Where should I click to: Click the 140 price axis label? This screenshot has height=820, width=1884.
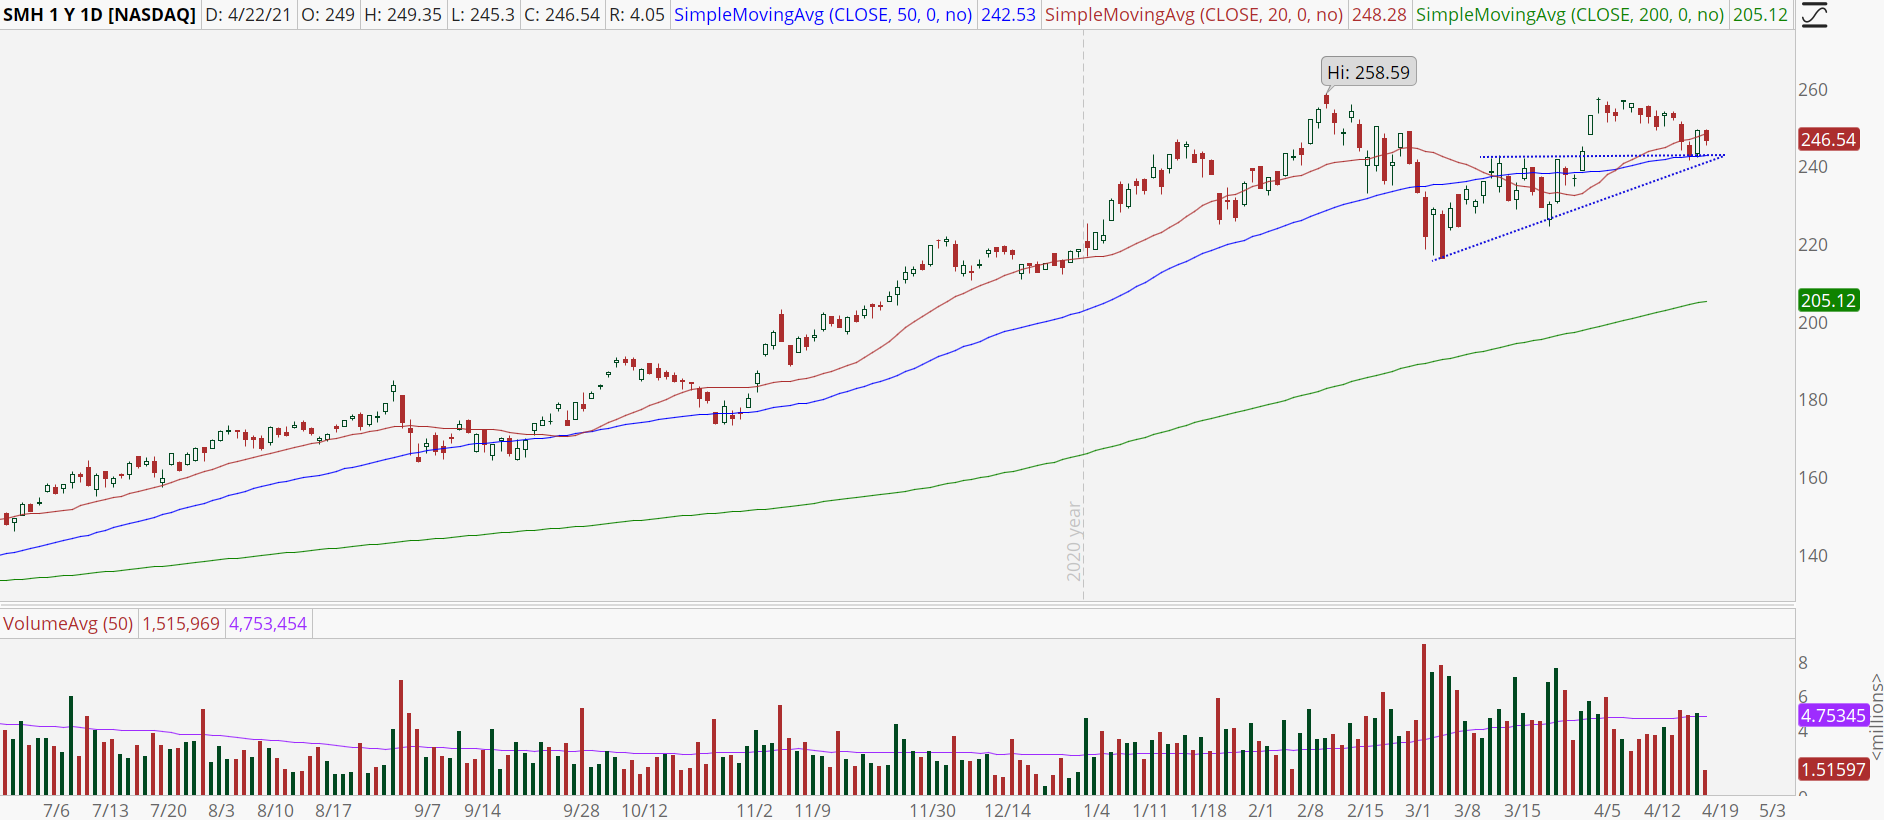pyautogui.click(x=1813, y=556)
